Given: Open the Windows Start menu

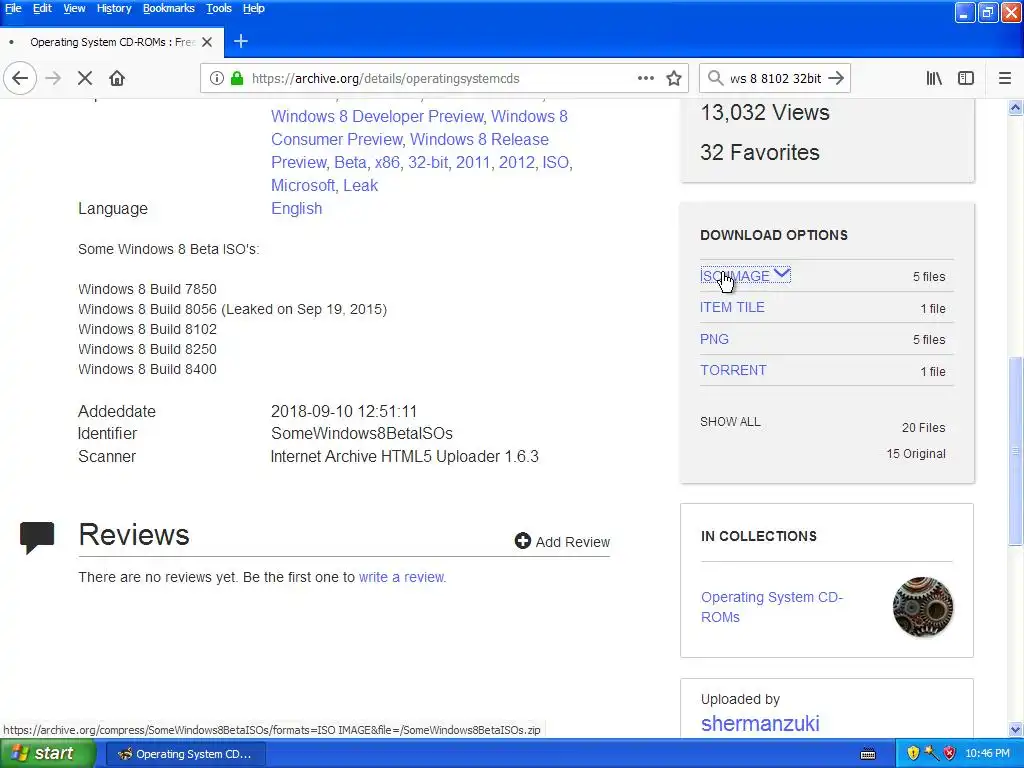Looking at the screenshot, I should (x=48, y=754).
